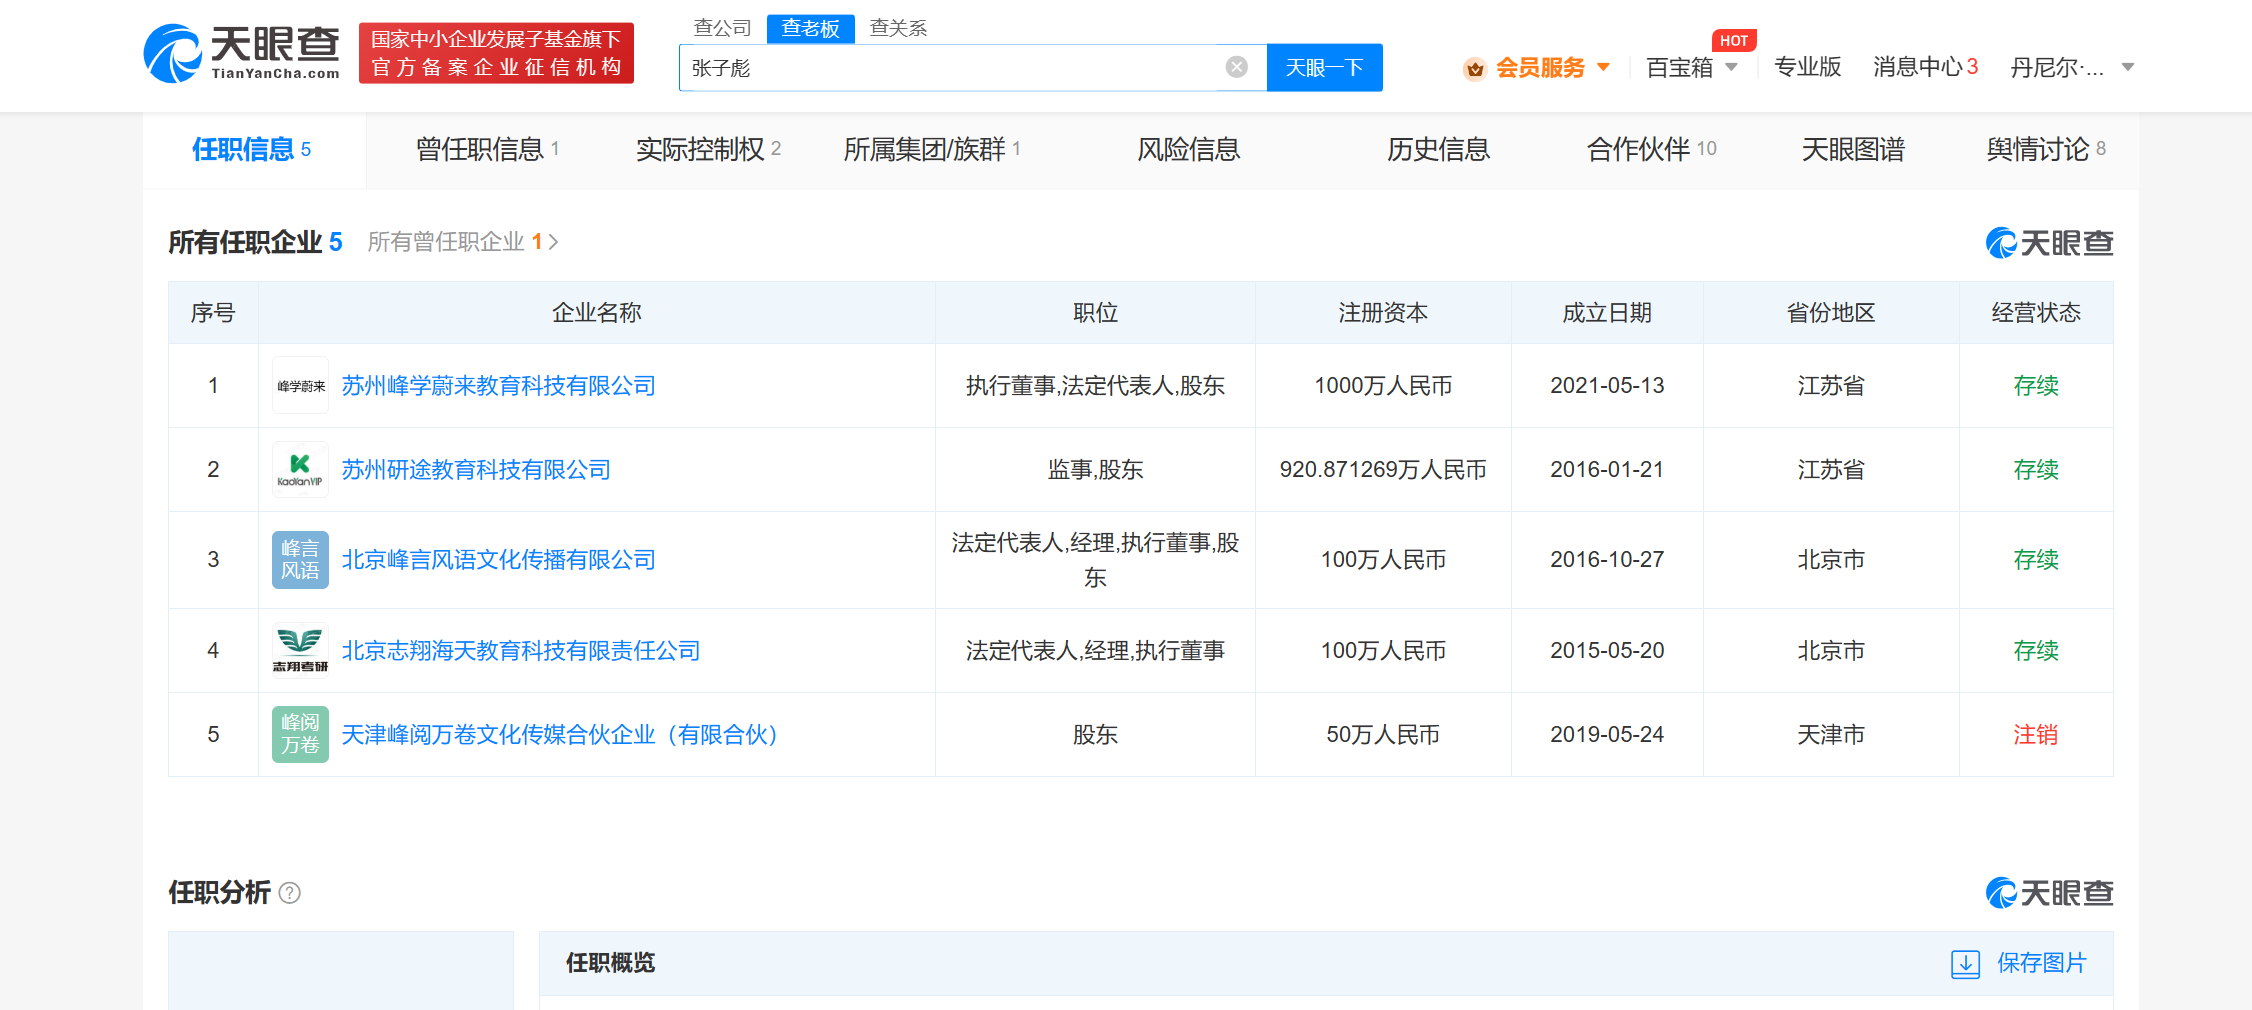Open the 曾任职信息 tab
This screenshot has width=2252, height=1010.
click(x=487, y=150)
